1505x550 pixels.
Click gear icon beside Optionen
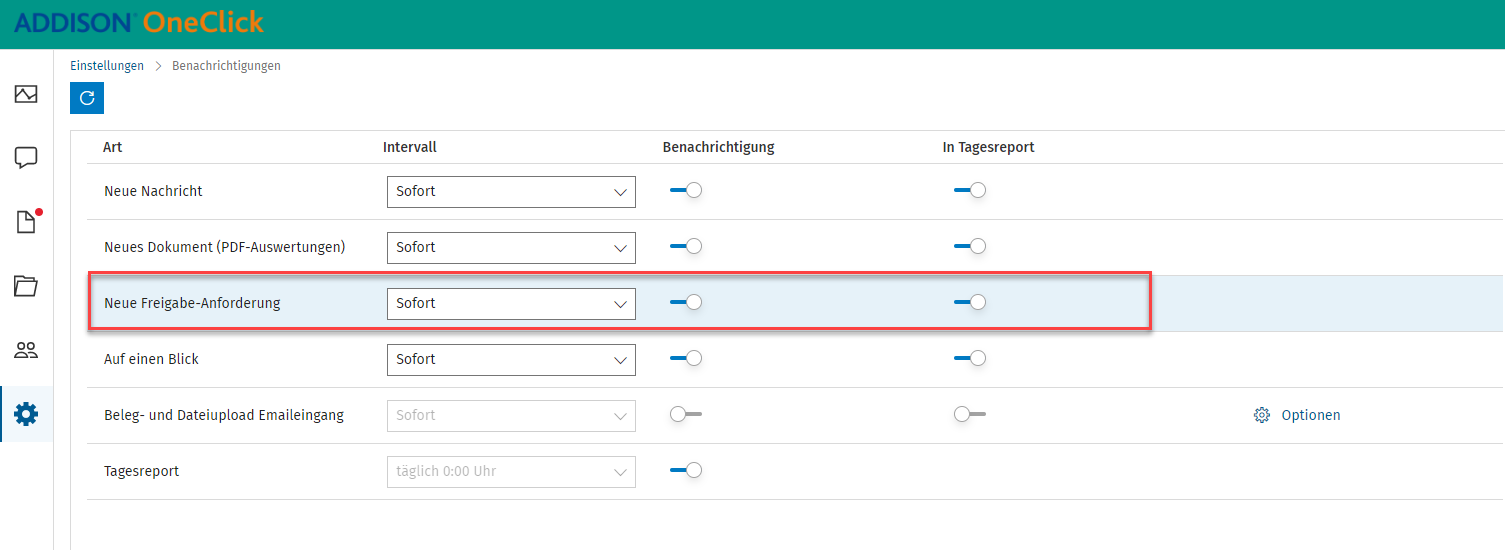(1262, 415)
